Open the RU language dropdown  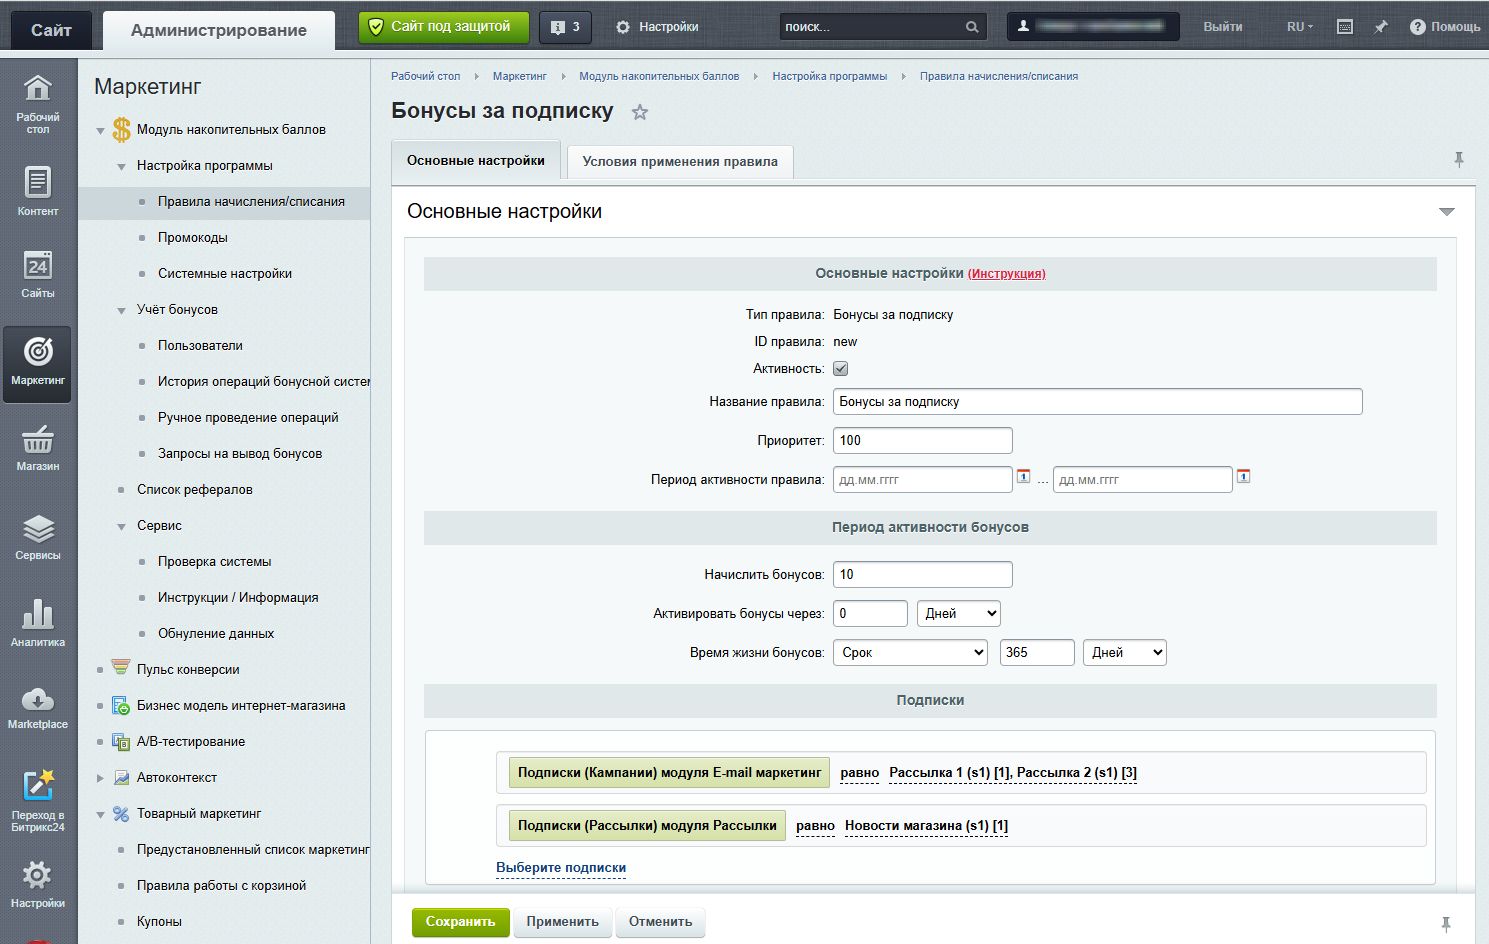pyautogui.click(x=1300, y=27)
